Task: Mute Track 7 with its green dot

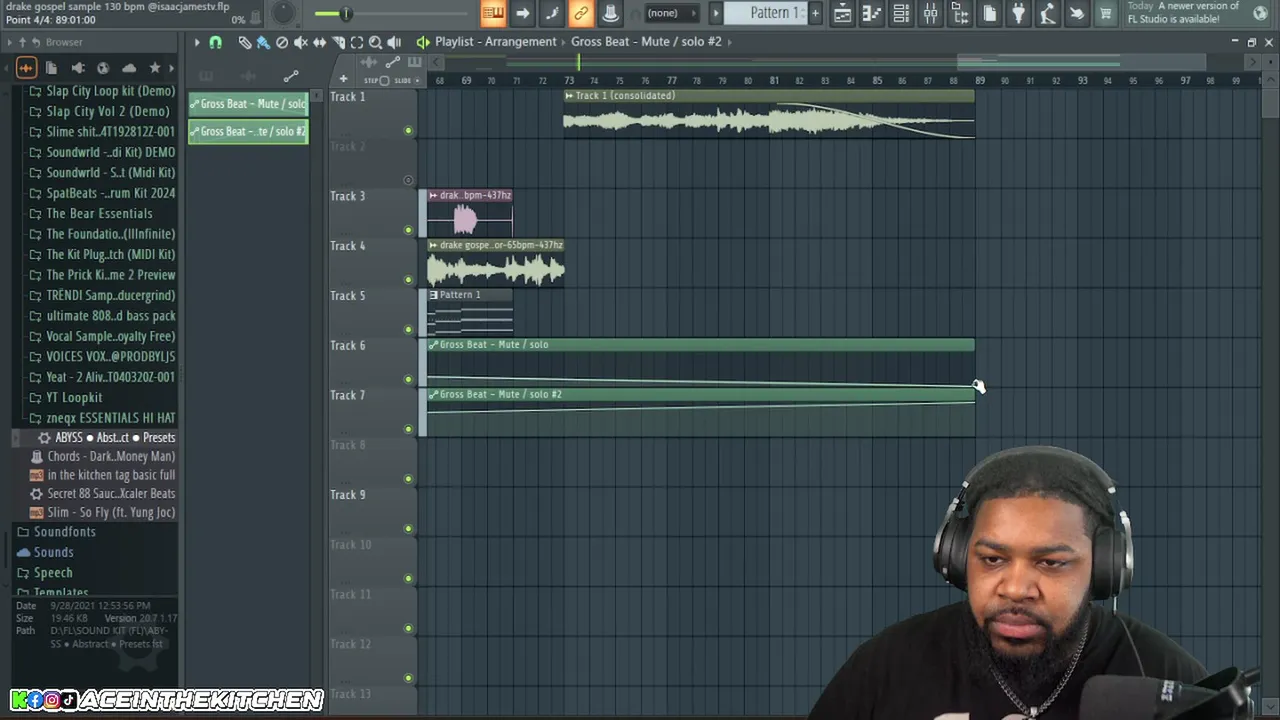Action: pyautogui.click(x=408, y=429)
